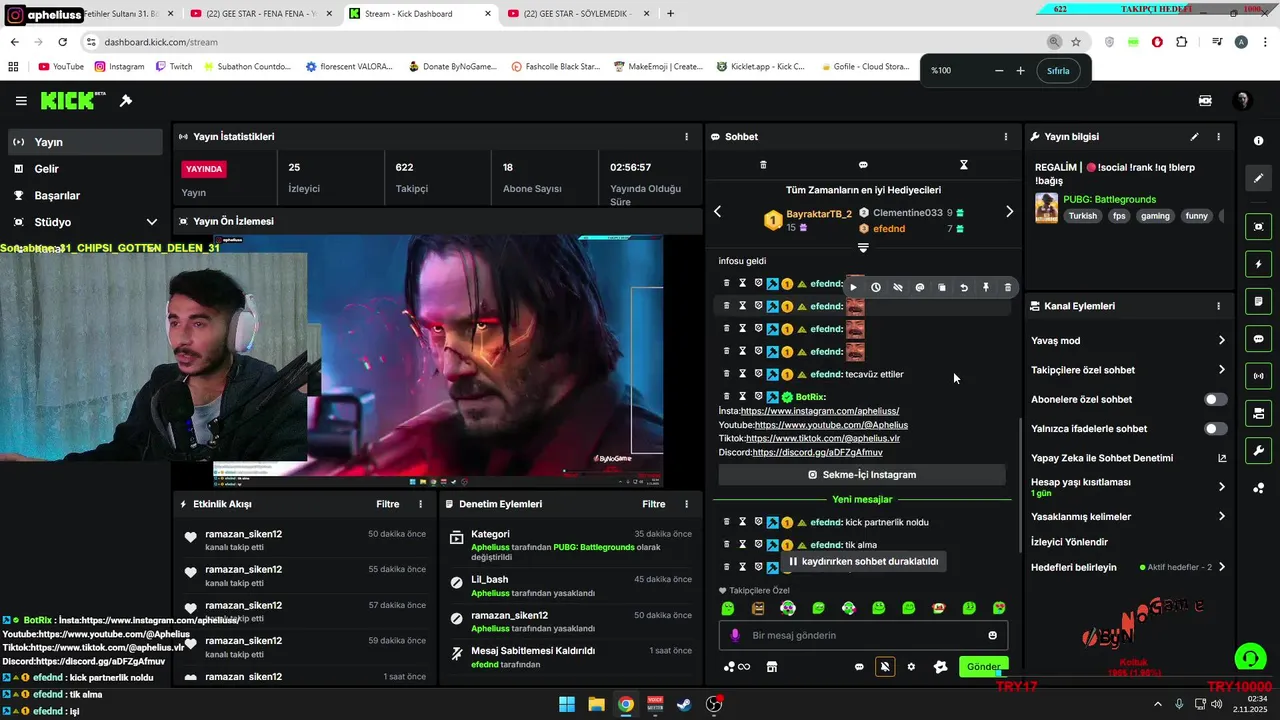1280x720 pixels.
Task: Click the info icon in the right sidebar
Action: [1258, 141]
